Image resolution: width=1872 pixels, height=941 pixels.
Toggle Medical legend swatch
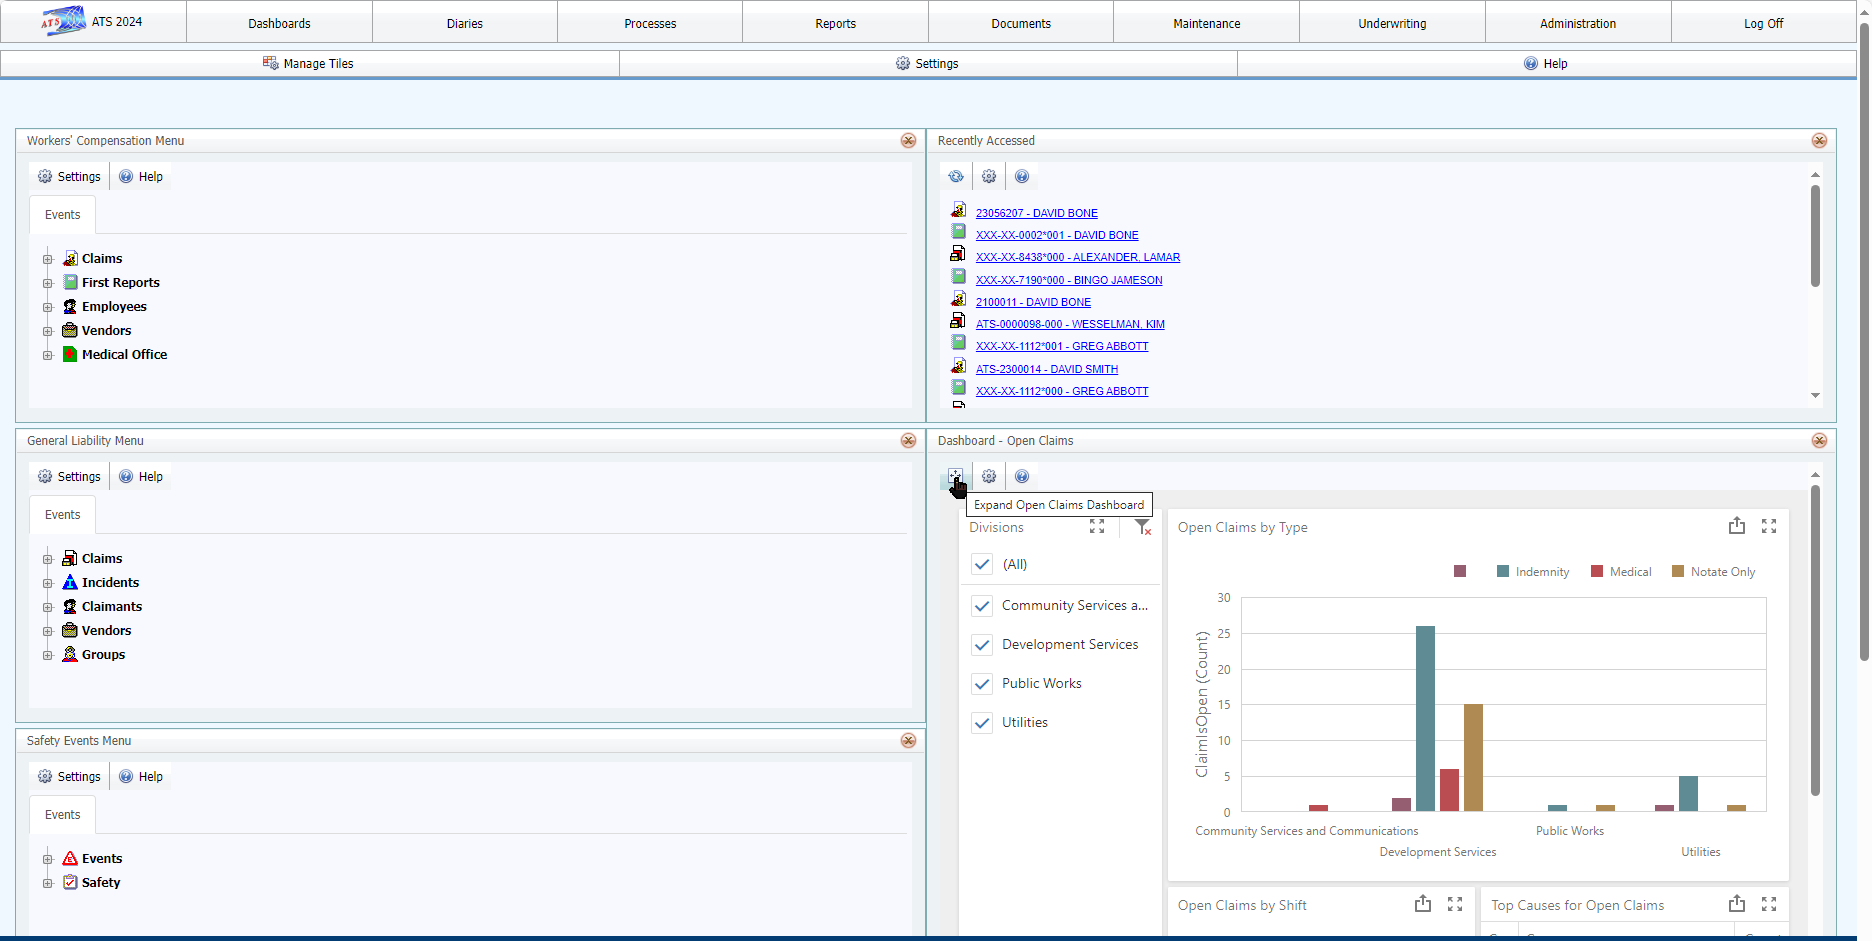(1597, 571)
